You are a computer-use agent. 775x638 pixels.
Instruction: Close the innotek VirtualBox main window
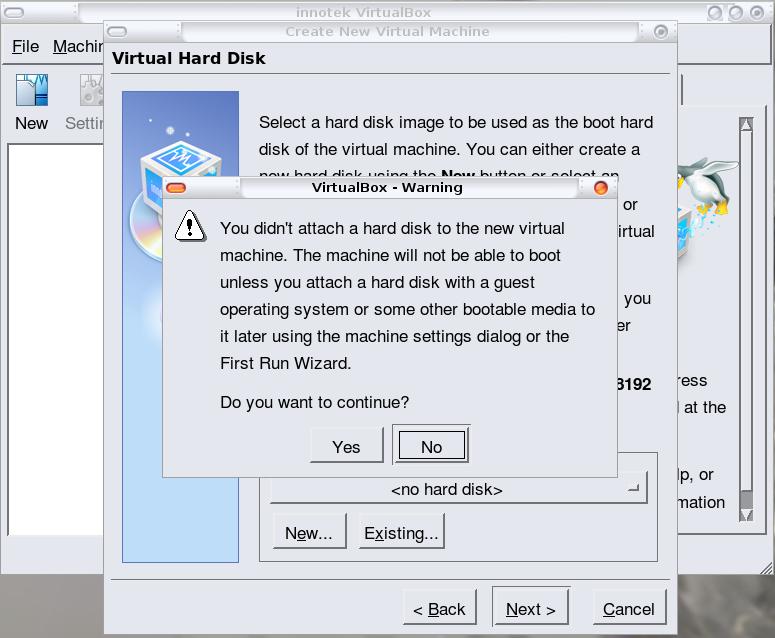757,12
